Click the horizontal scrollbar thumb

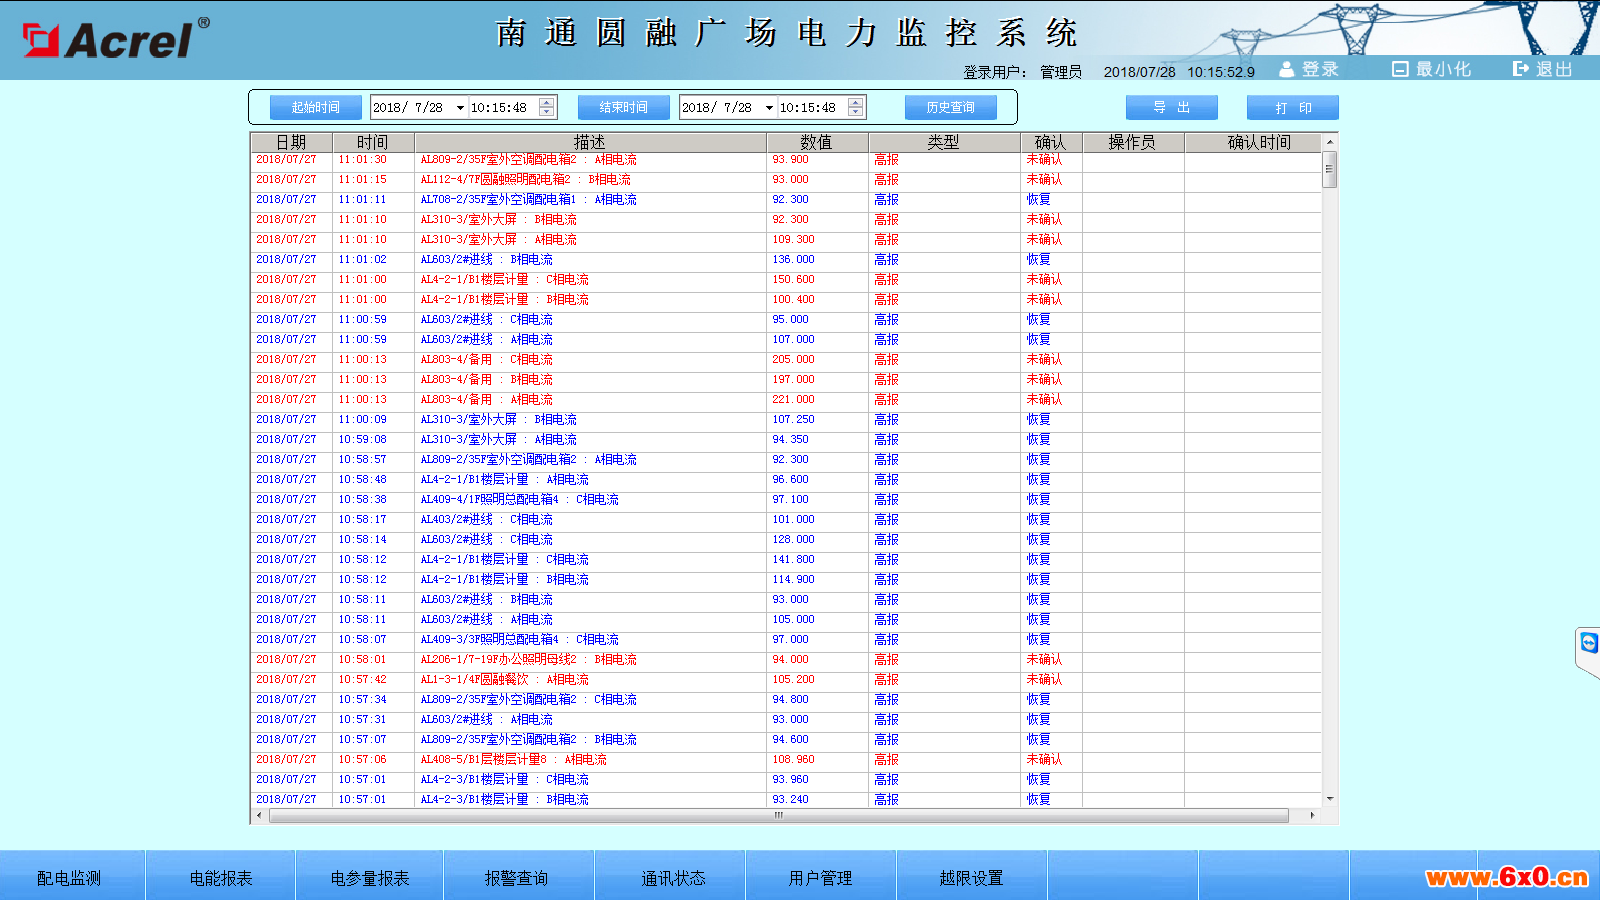[778, 815]
